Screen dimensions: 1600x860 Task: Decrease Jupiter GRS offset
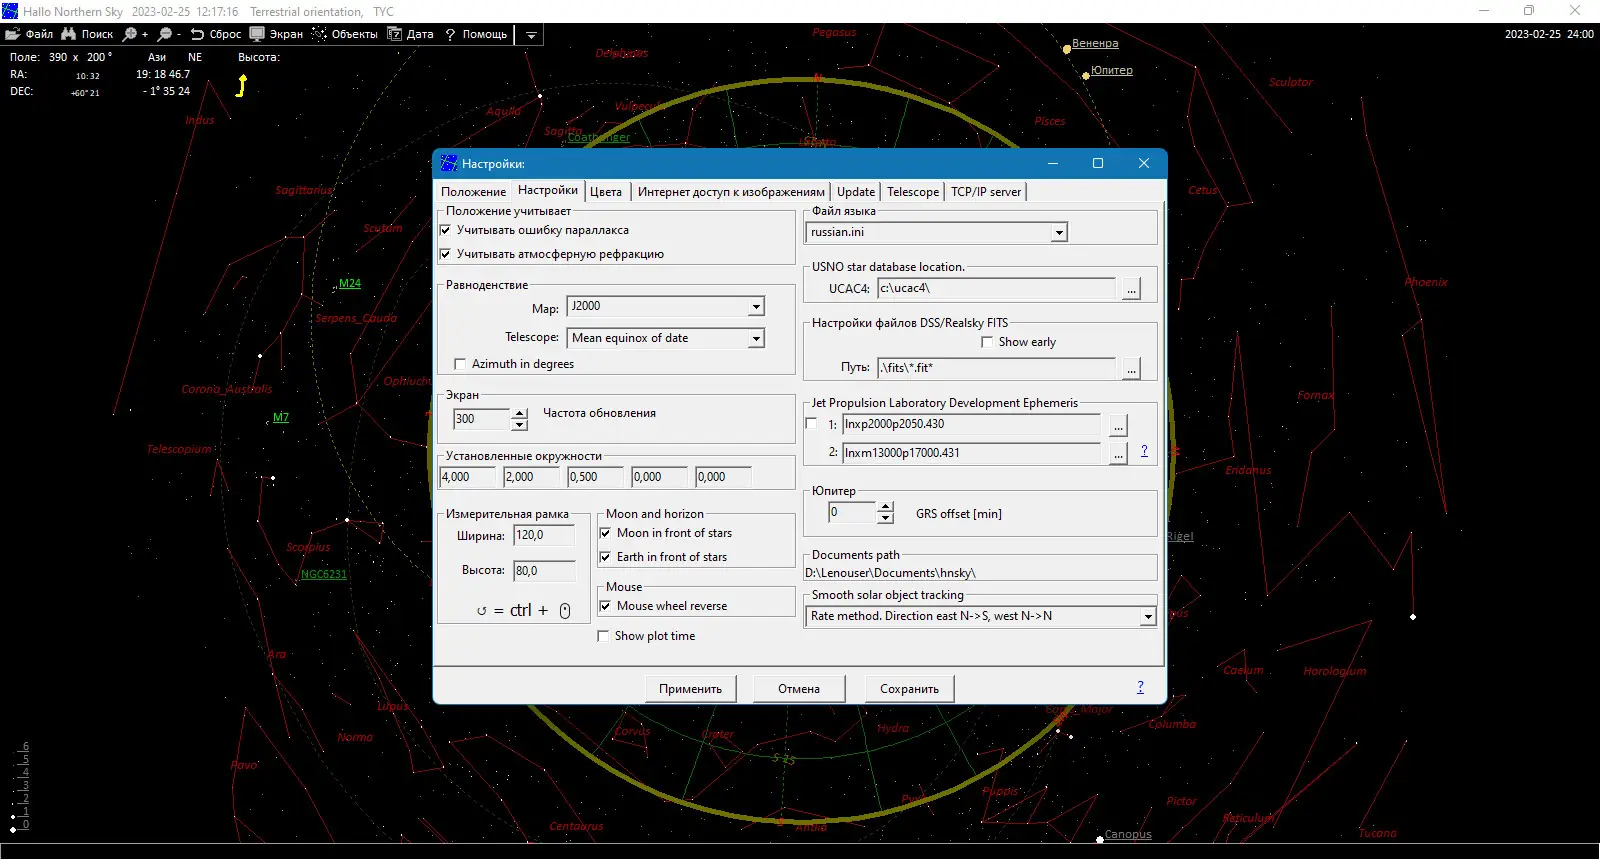point(885,519)
